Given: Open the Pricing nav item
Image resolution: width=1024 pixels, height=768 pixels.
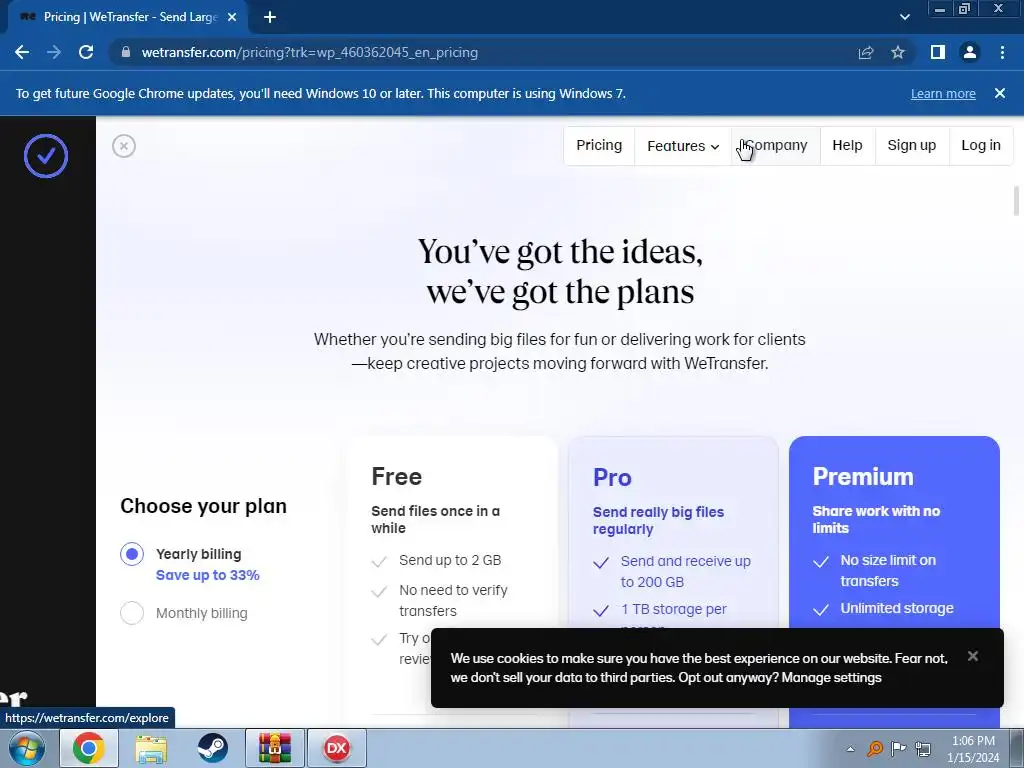Looking at the screenshot, I should pos(599,145).
